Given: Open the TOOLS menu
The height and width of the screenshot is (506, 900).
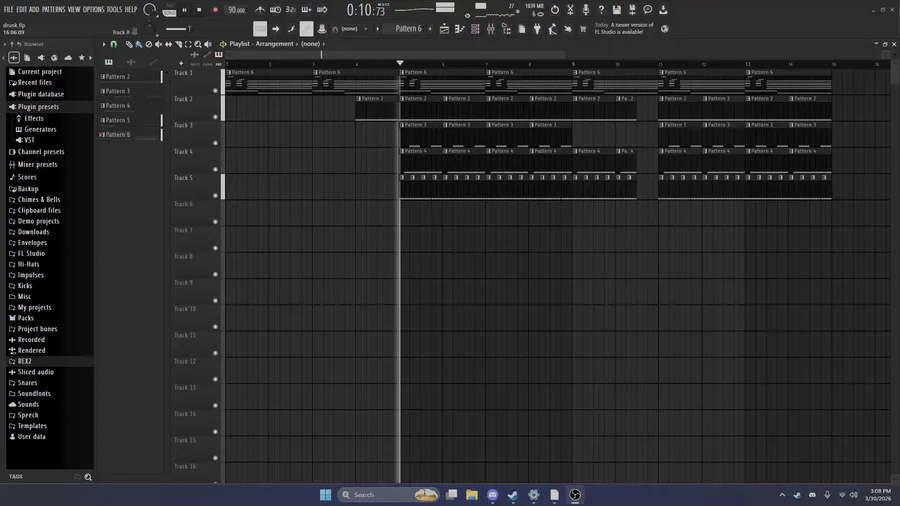Looking at the screenshot, I should pyautogui.click(x=114, y=10).
